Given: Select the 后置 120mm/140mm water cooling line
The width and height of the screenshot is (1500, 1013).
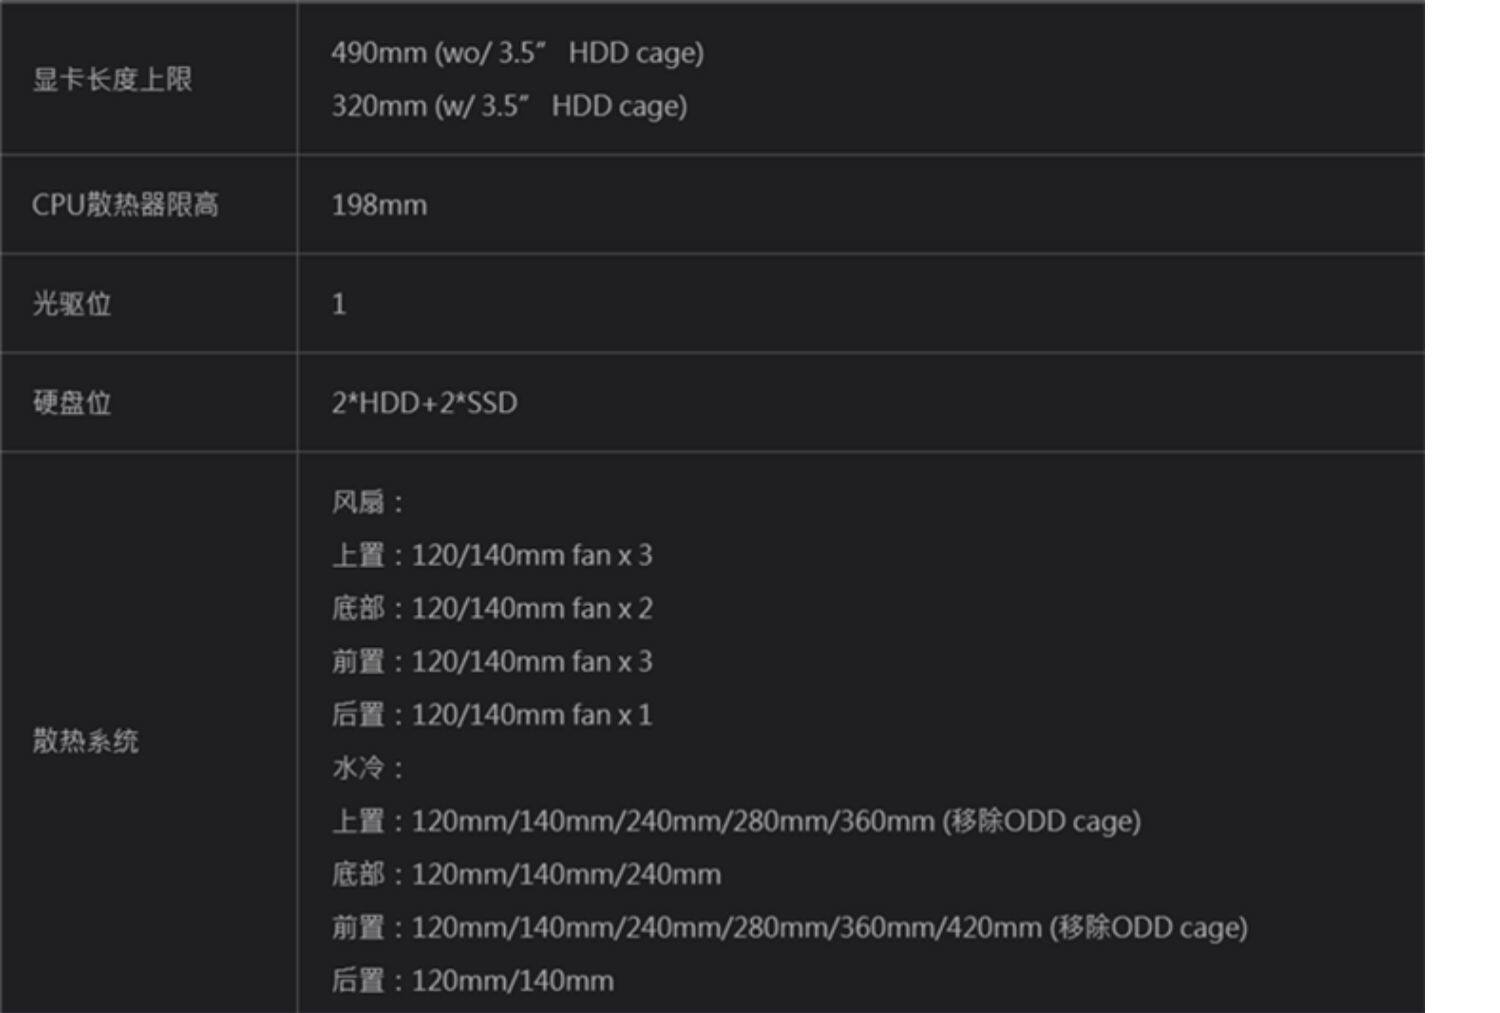Looking at the screenshot, I should [473, 981].
